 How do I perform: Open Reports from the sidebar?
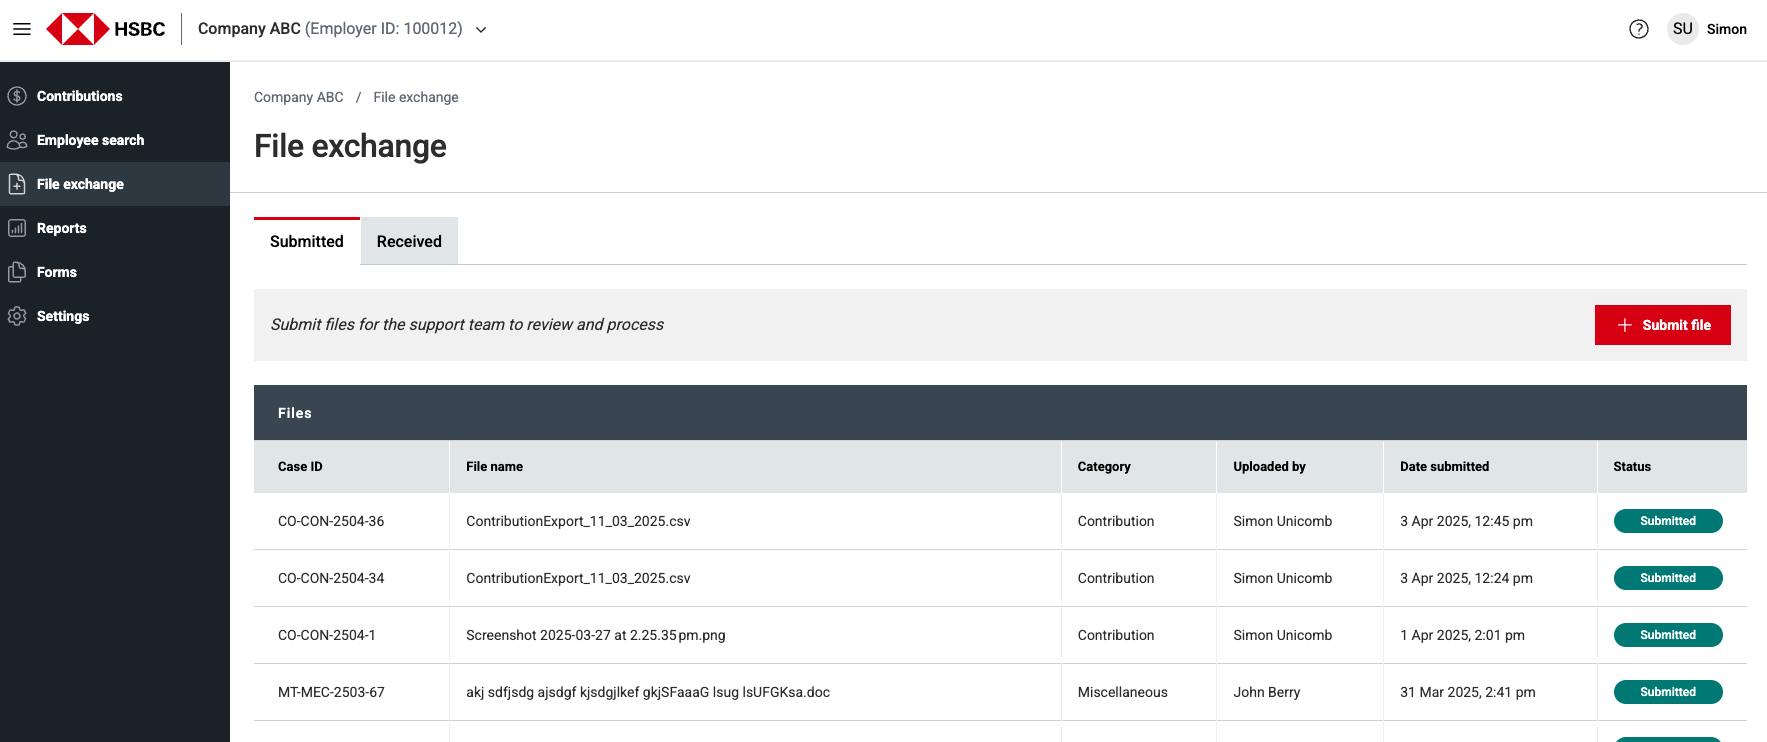pos(115,228)
